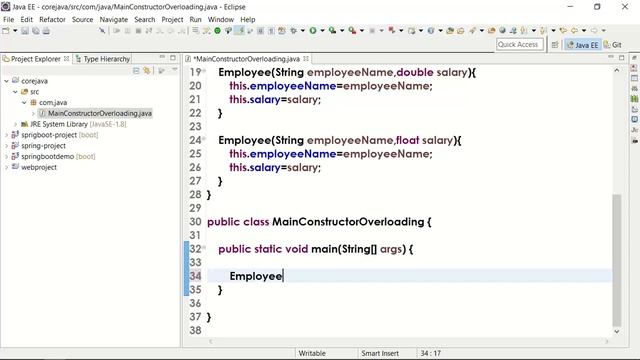The width and height of the screenshot is (640, 360).
Task: Open the Run button dropdown arrow
Action: pos(322,31)
